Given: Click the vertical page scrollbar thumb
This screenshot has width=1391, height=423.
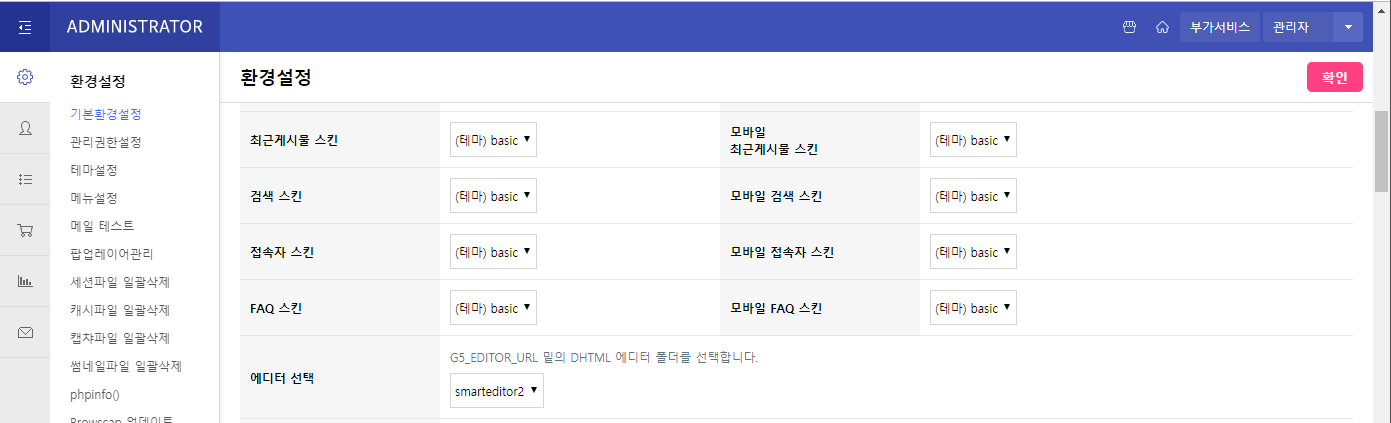Looking at the screenshot, I should 1381,150.
